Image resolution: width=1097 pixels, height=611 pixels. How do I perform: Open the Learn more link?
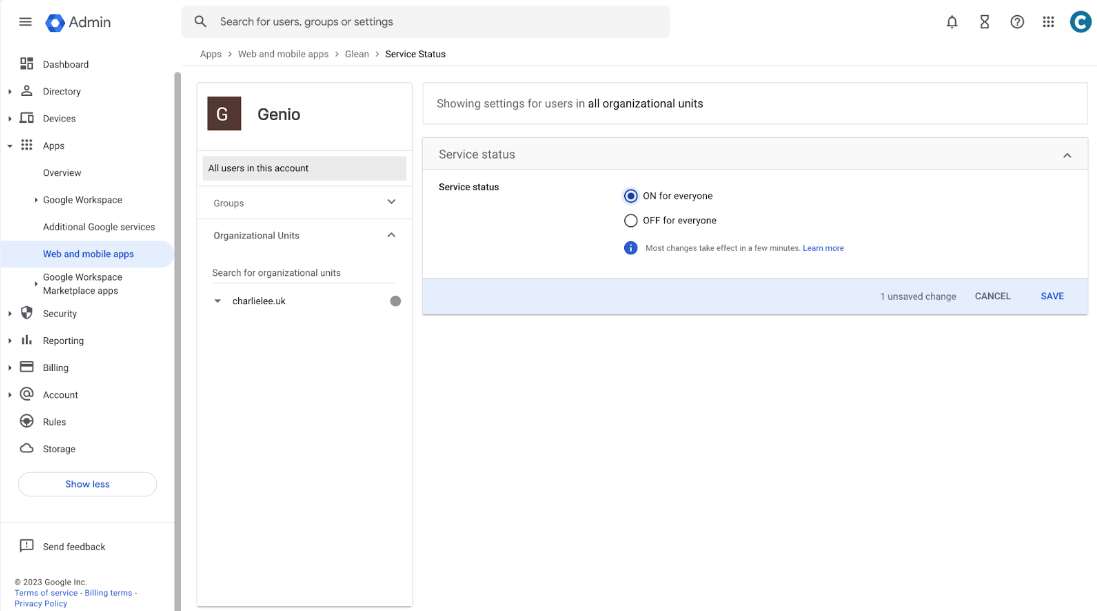[823, 248]
